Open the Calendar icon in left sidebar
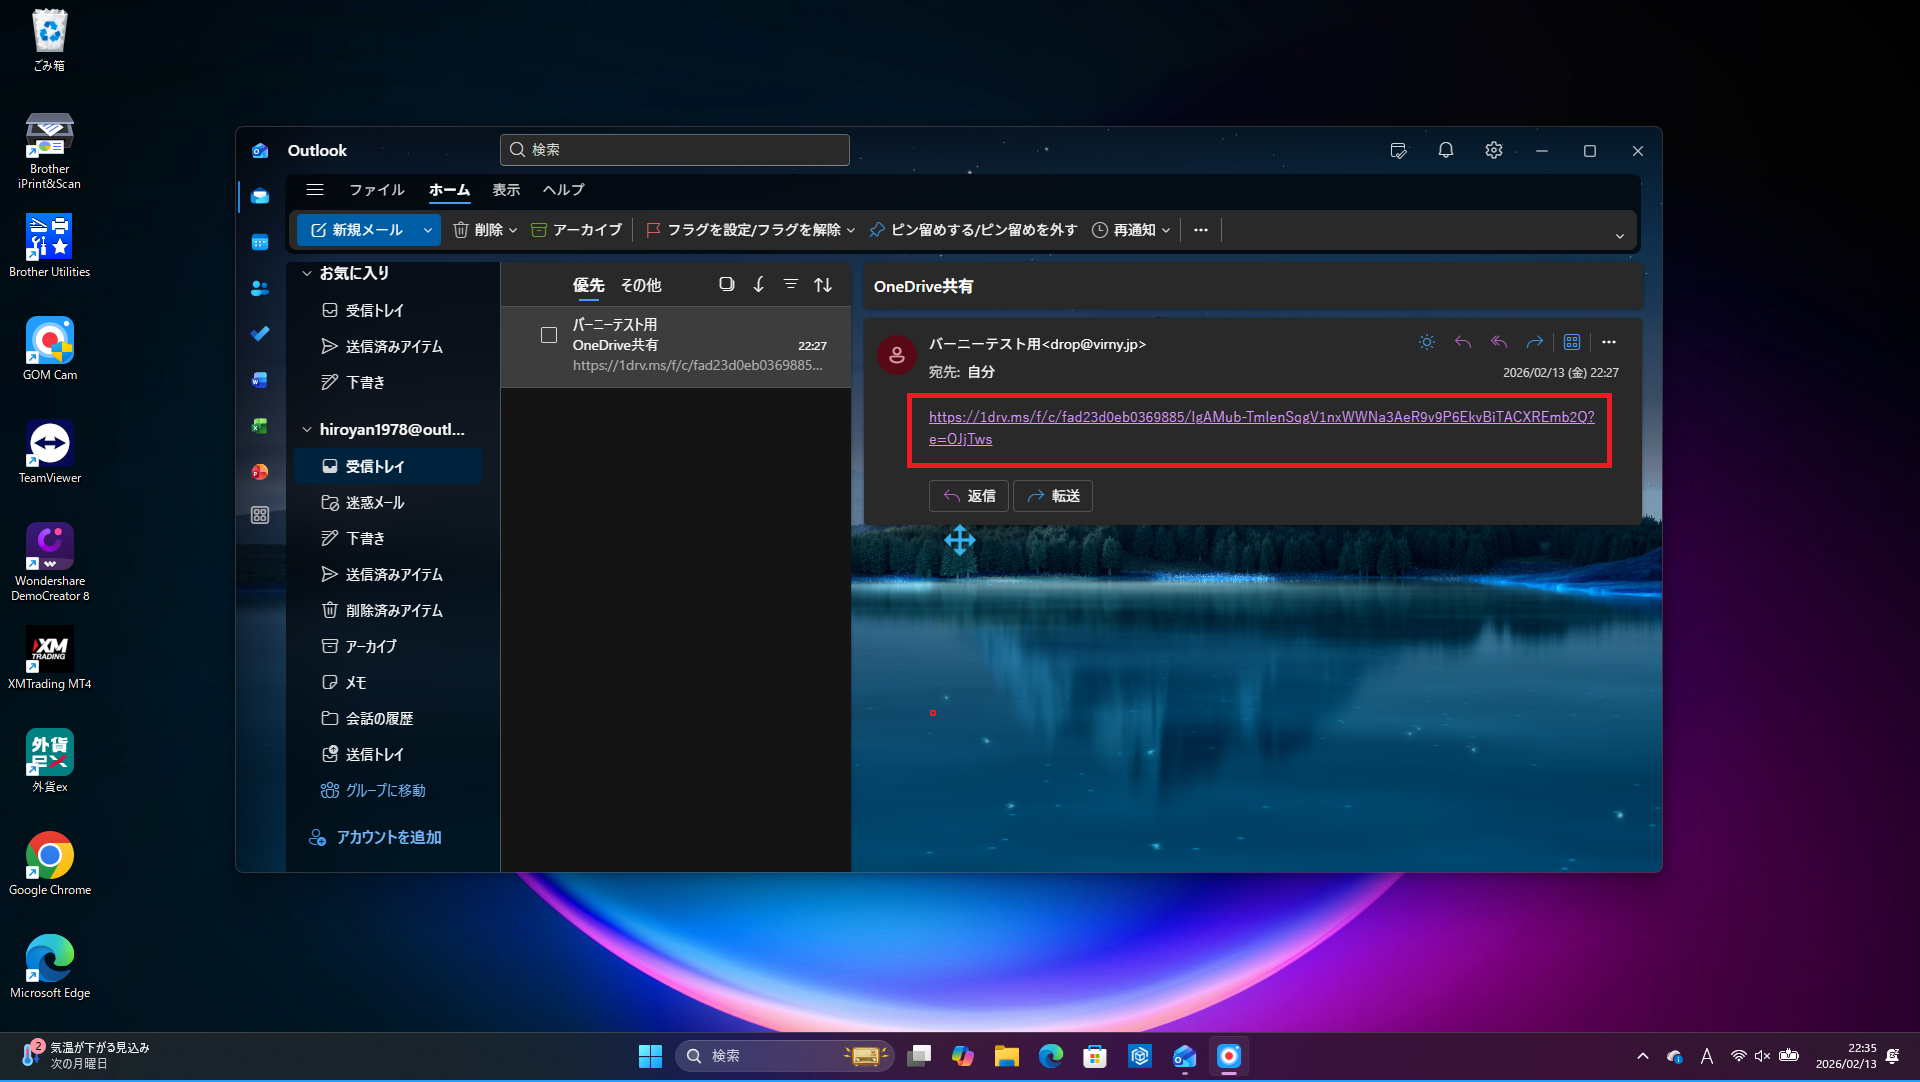 (260, 242)
